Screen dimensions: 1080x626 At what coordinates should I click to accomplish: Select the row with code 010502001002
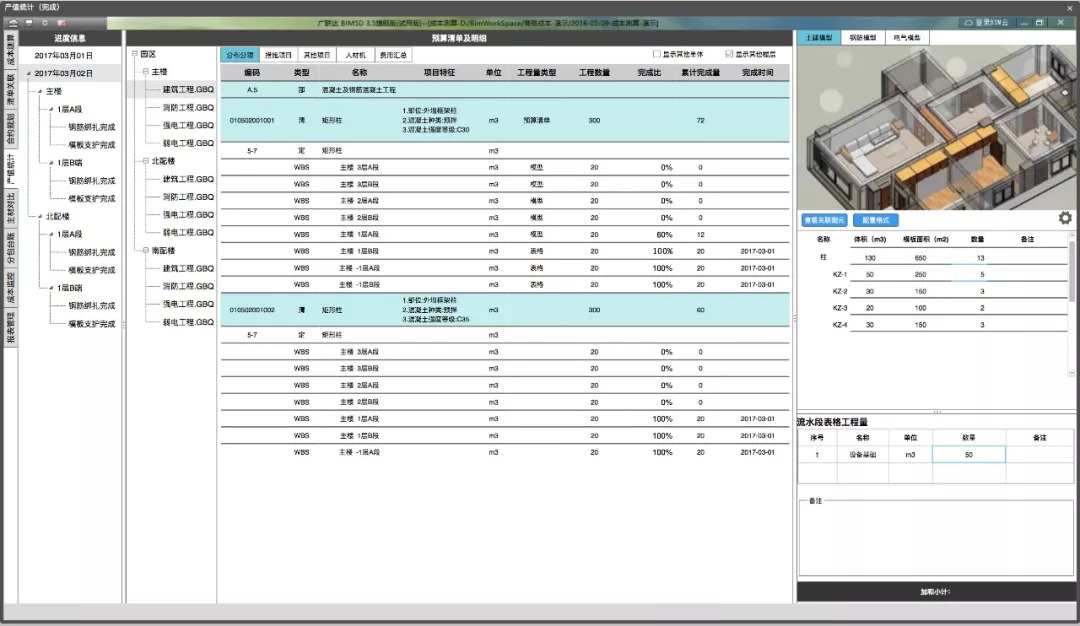tap(505, 310)
